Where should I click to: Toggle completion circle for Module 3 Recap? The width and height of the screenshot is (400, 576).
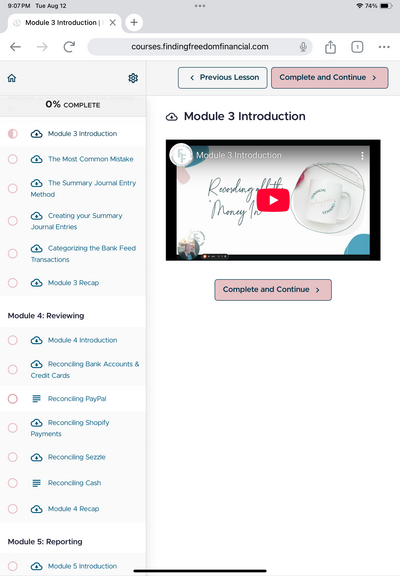click(13, 283)
